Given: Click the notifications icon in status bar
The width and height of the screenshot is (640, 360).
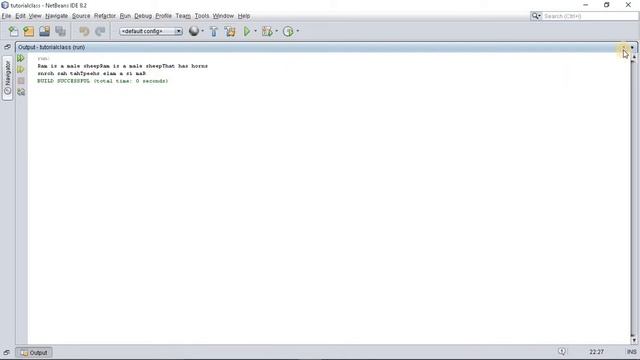Looking at the screenshot, I should [562, 351].
